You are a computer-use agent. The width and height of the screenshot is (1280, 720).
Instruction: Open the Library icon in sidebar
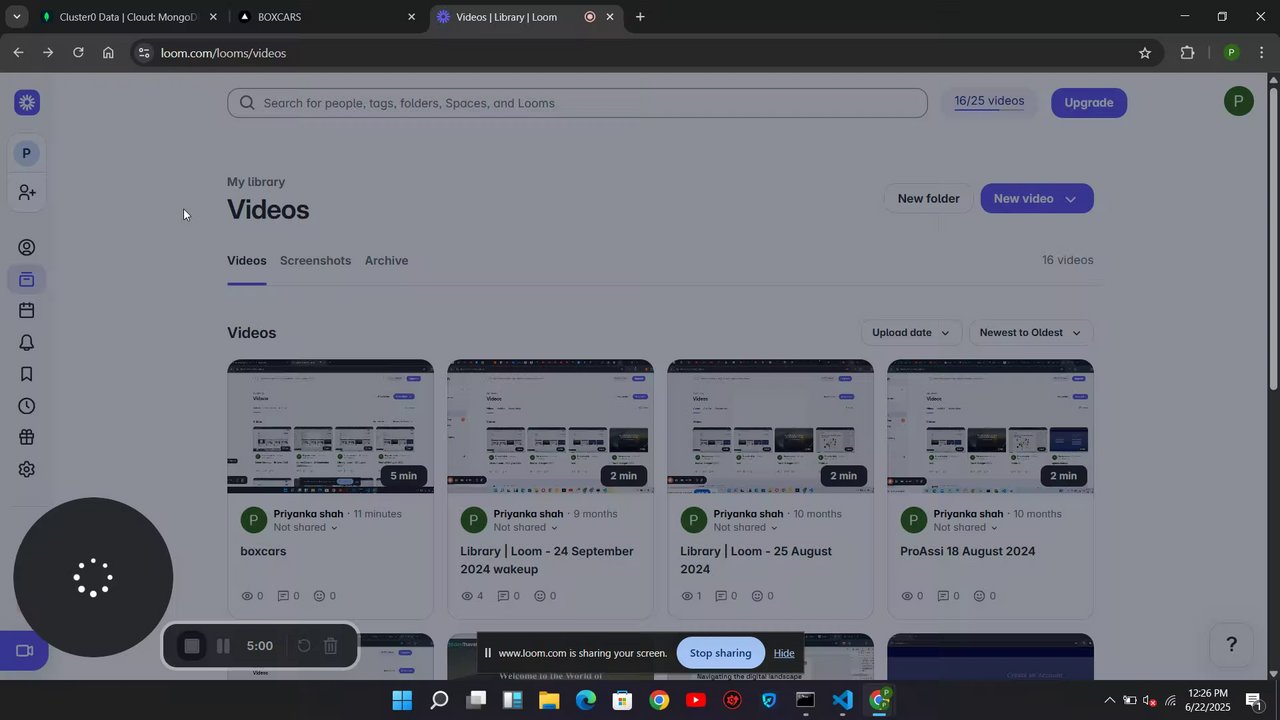(27, 280)
